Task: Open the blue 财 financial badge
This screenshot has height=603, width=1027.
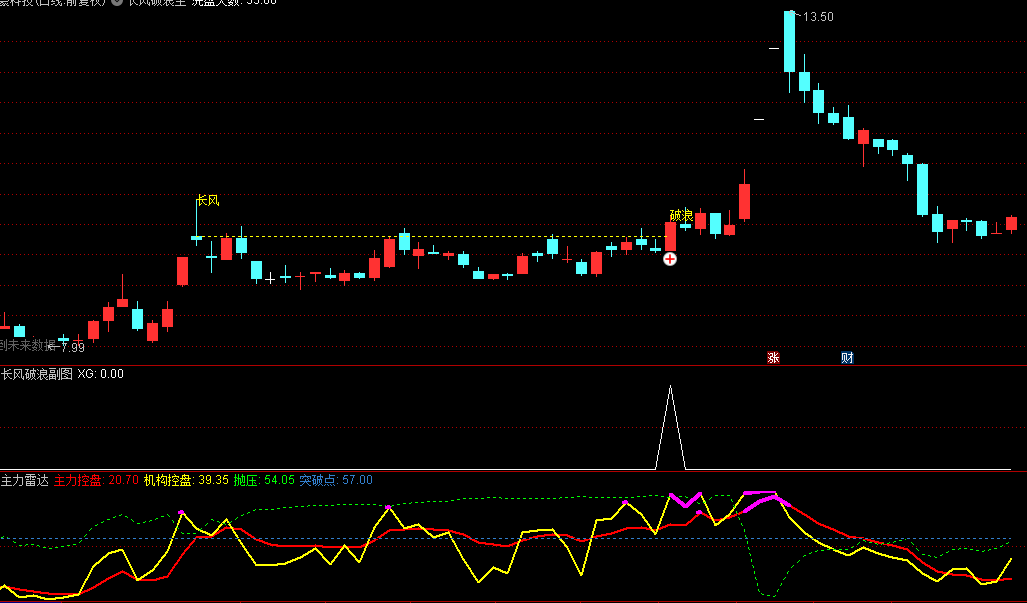Action: [x=847, y=357]
